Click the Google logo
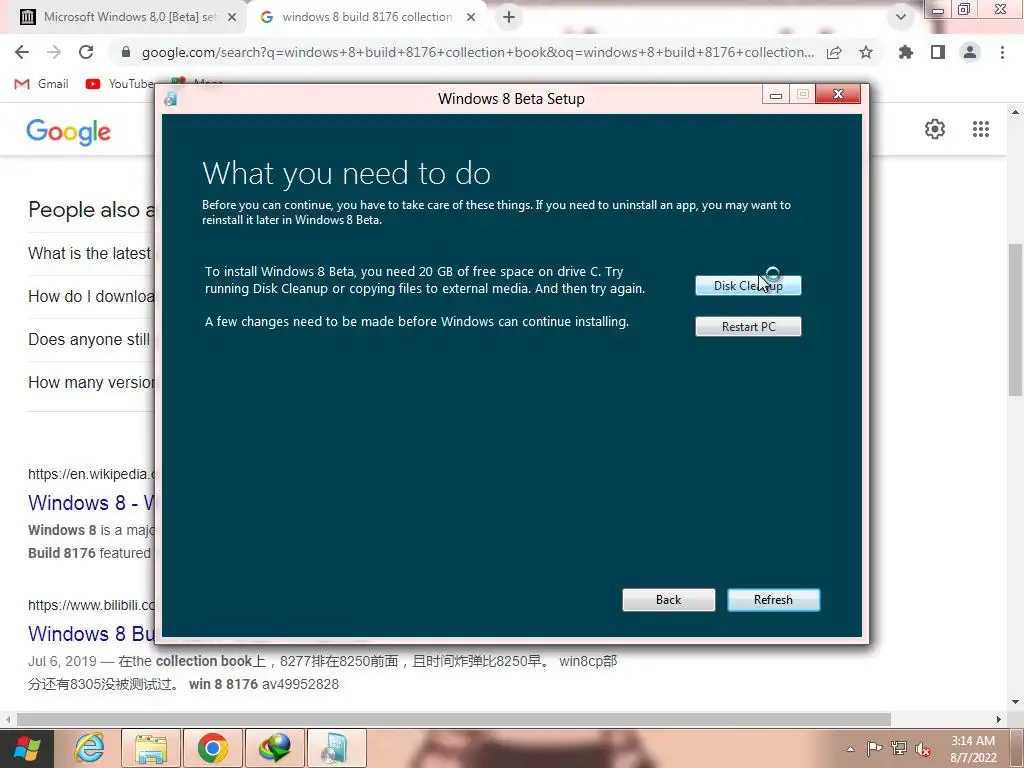 [69, 131]
